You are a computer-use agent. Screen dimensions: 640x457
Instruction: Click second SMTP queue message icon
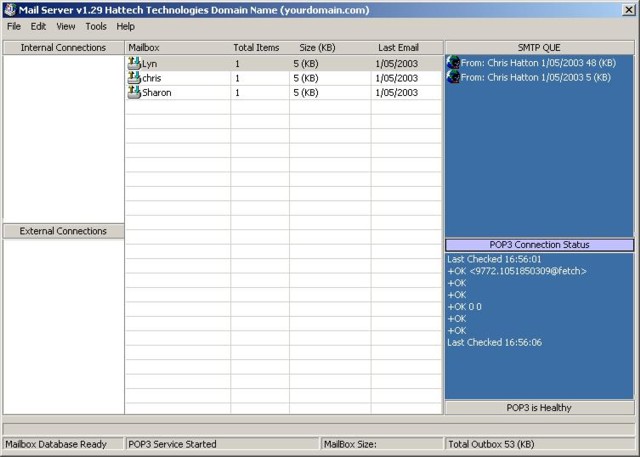click(453, 77)
